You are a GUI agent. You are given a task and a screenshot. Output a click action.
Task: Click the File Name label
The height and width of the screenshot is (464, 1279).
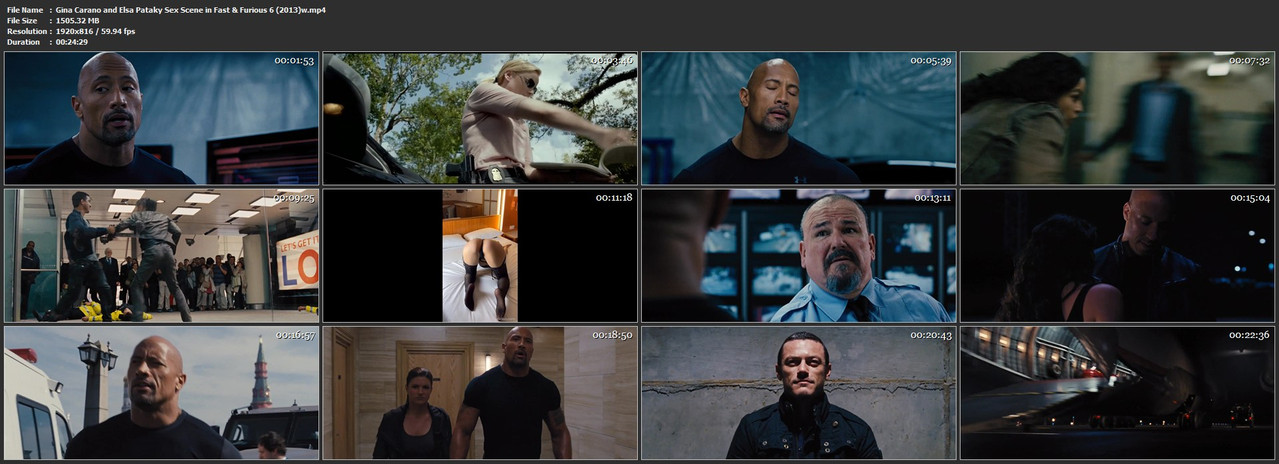click(x=25, y=9)
